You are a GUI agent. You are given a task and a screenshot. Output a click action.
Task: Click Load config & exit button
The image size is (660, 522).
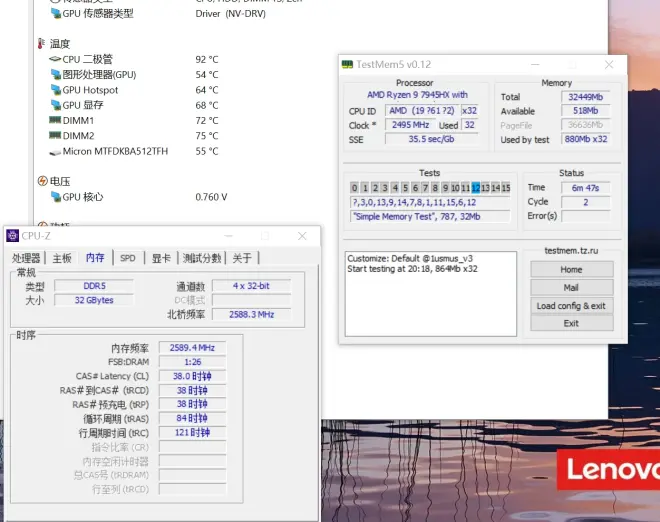[571, 306]
